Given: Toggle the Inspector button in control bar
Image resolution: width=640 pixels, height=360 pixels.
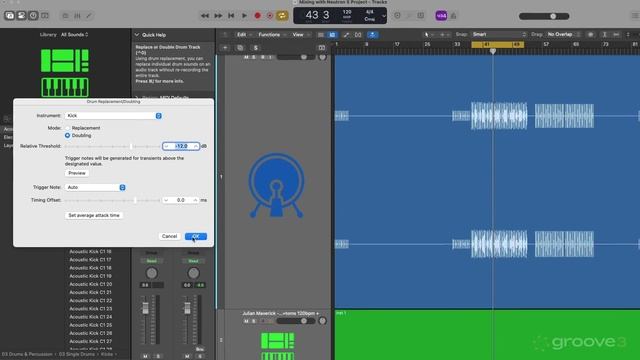Looking at the screenshot, I should (22, 16).
